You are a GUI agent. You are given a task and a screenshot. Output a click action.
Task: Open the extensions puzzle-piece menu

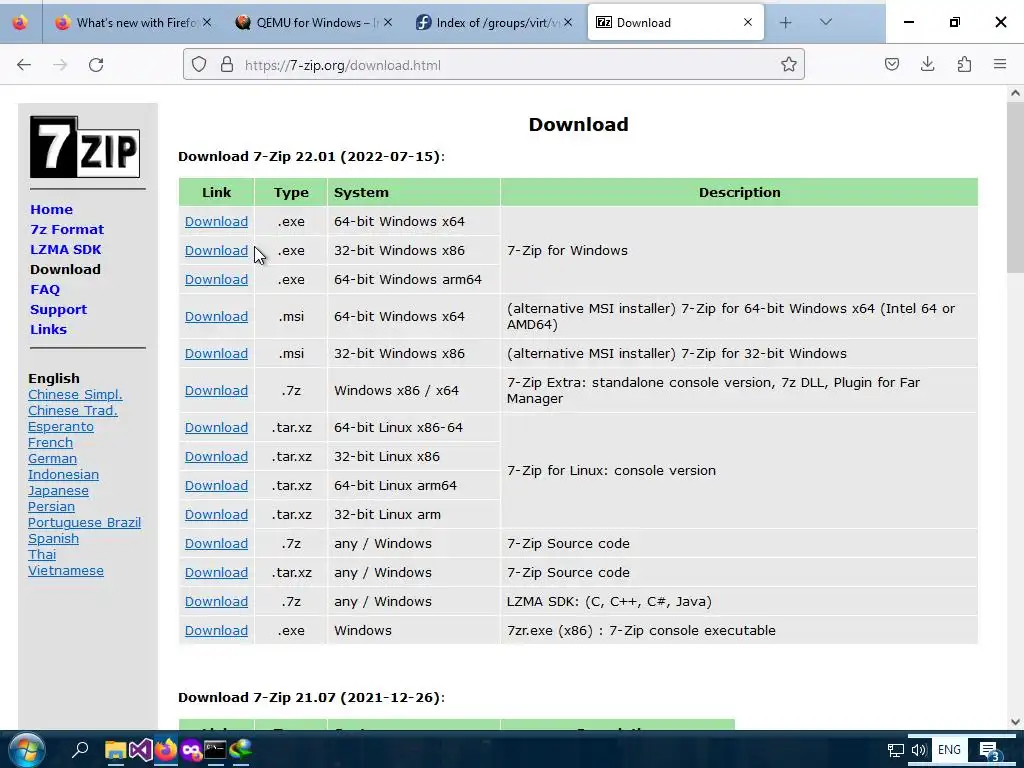coord(964,65)
